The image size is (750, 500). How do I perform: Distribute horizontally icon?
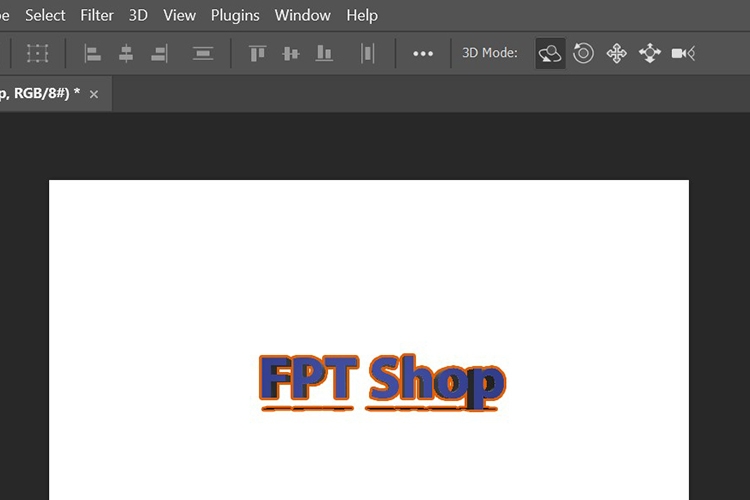367,53
